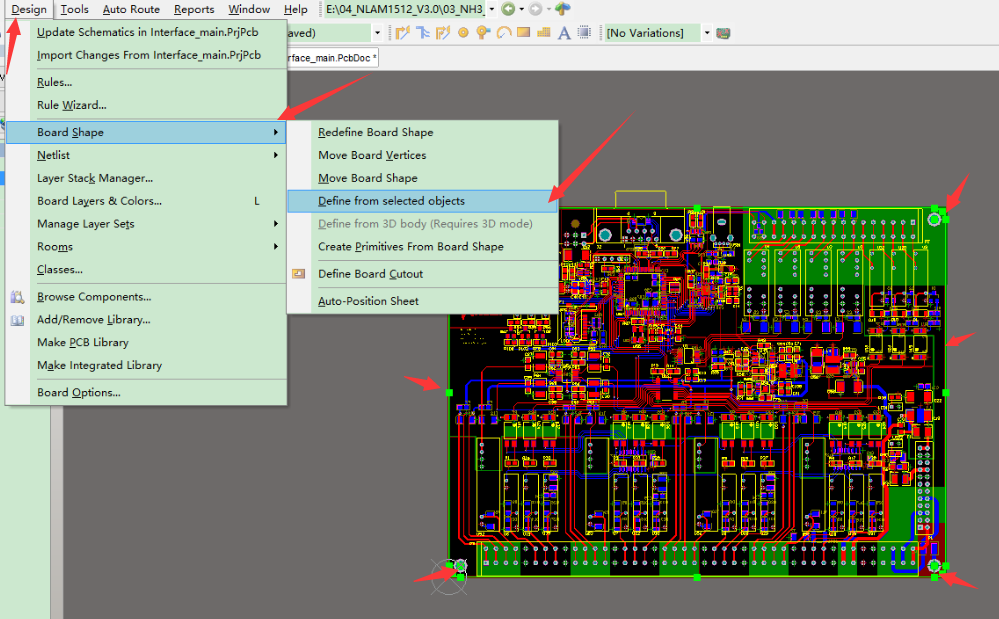Select the Interactively Route Multiple Connections tool
Image resolution: width=999 pixels, height=619 pixels.
[425, 32]
